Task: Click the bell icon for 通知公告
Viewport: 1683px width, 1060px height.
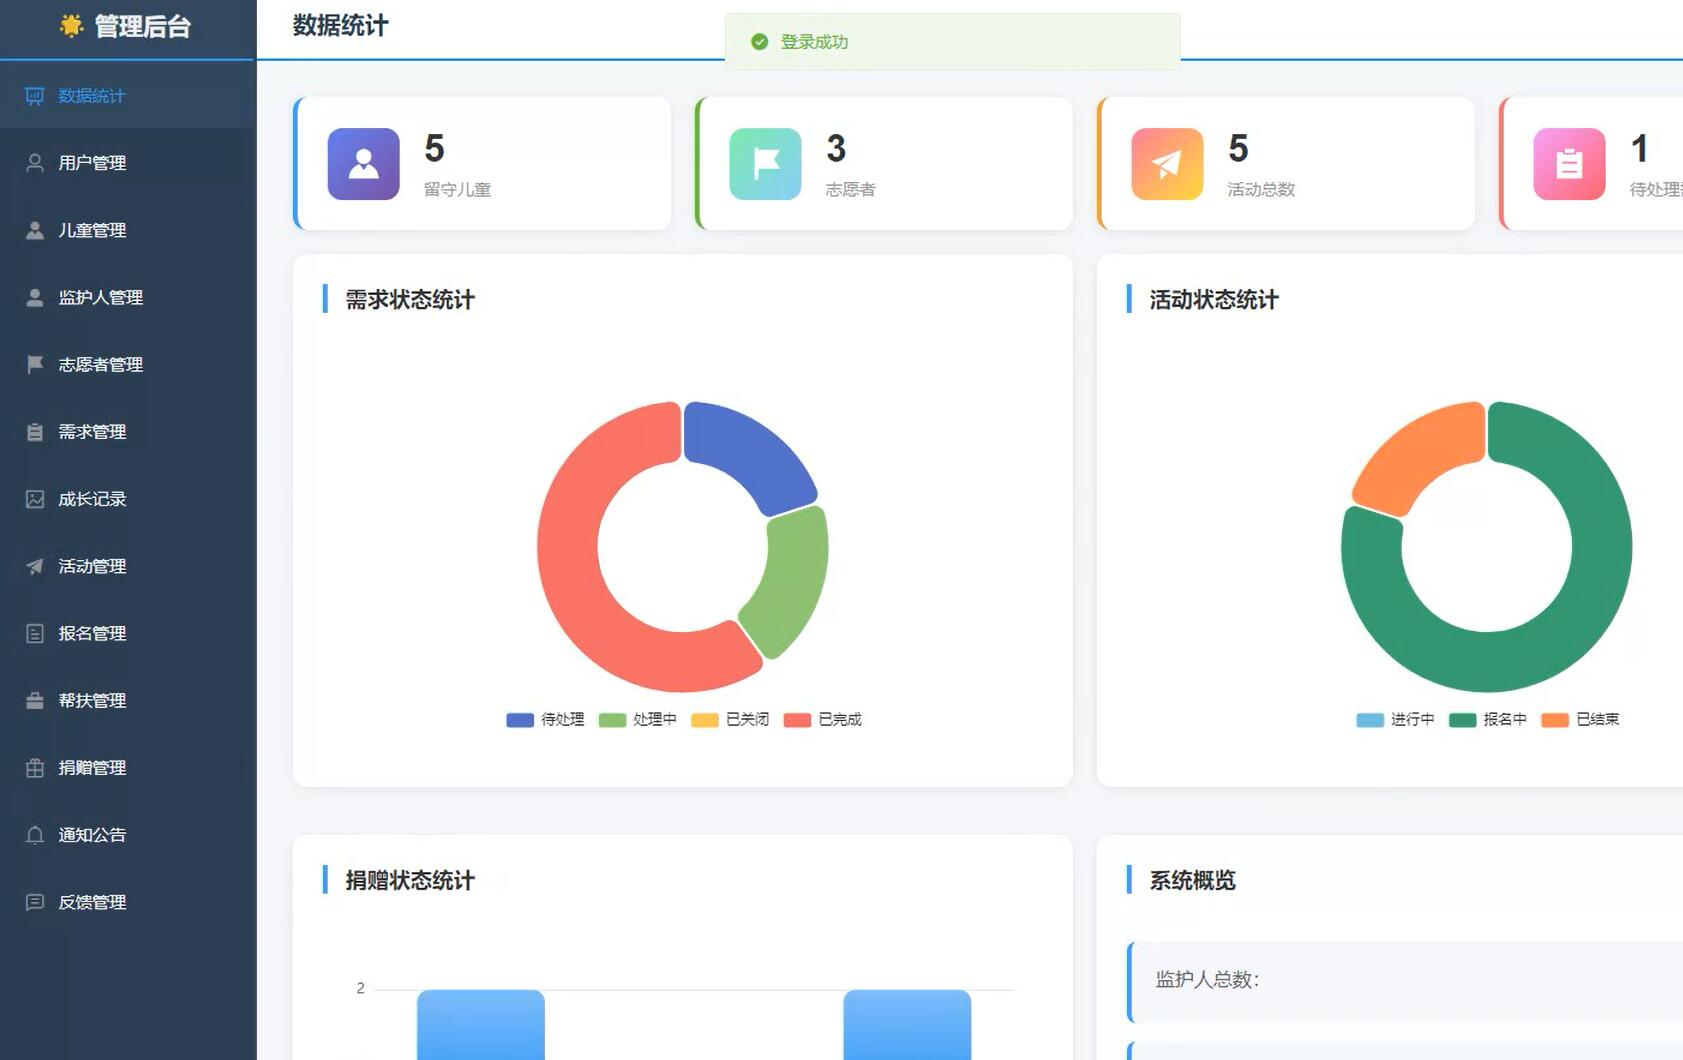Action: (35, 835)
